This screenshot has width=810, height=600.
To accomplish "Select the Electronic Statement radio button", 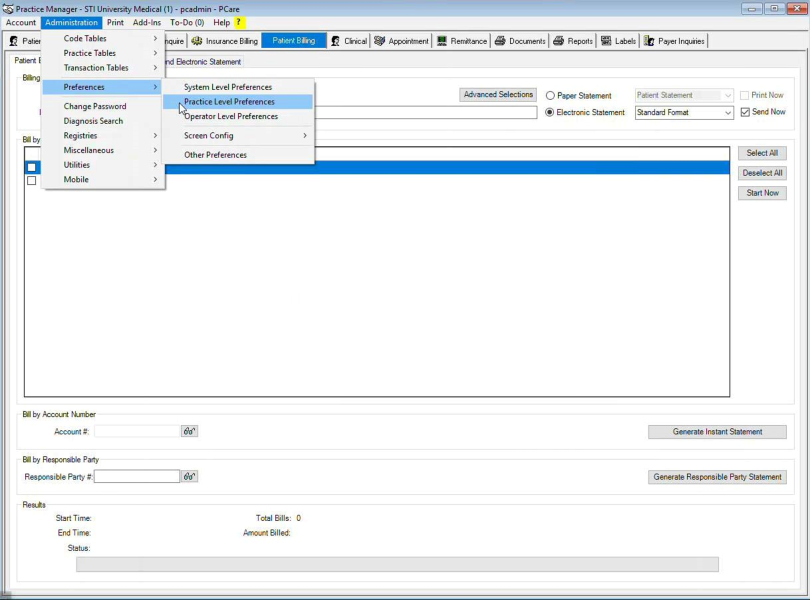I will (x=550, y=113).
